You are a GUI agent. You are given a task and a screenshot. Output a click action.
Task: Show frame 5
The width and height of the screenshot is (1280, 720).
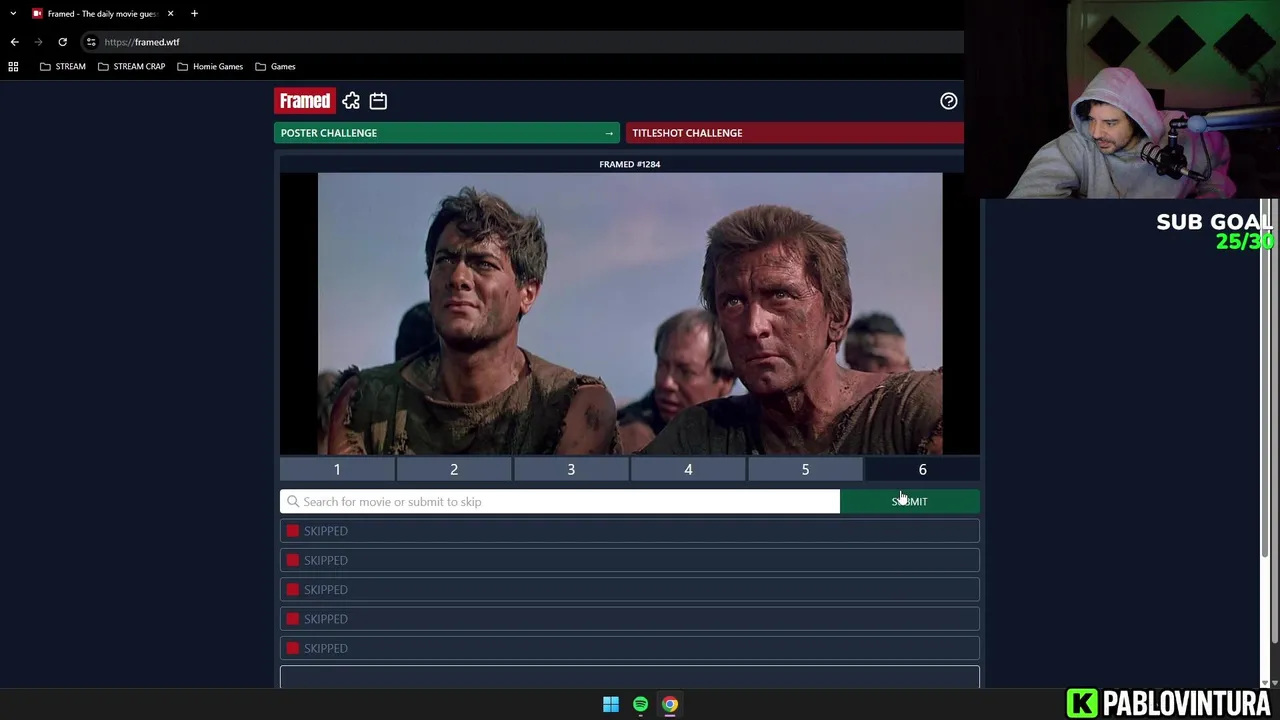pyautogui.click(x=805, y=469)
